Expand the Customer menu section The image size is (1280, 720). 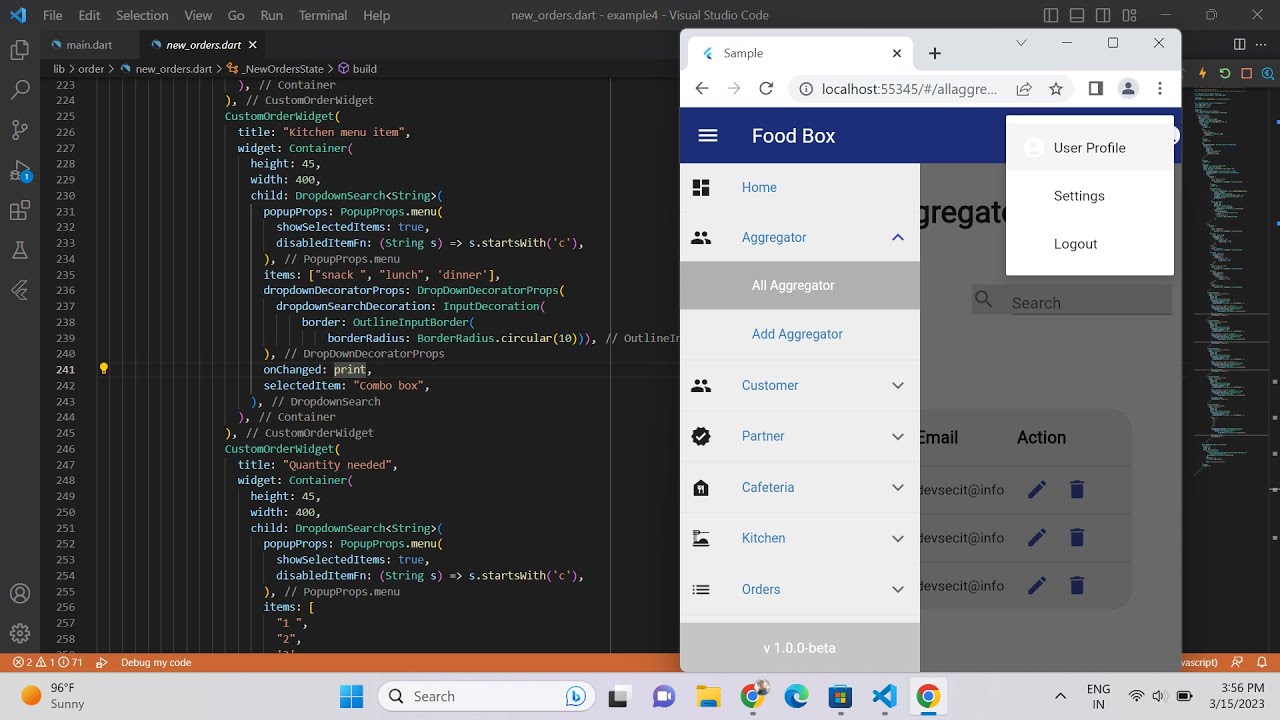point(898,386)
